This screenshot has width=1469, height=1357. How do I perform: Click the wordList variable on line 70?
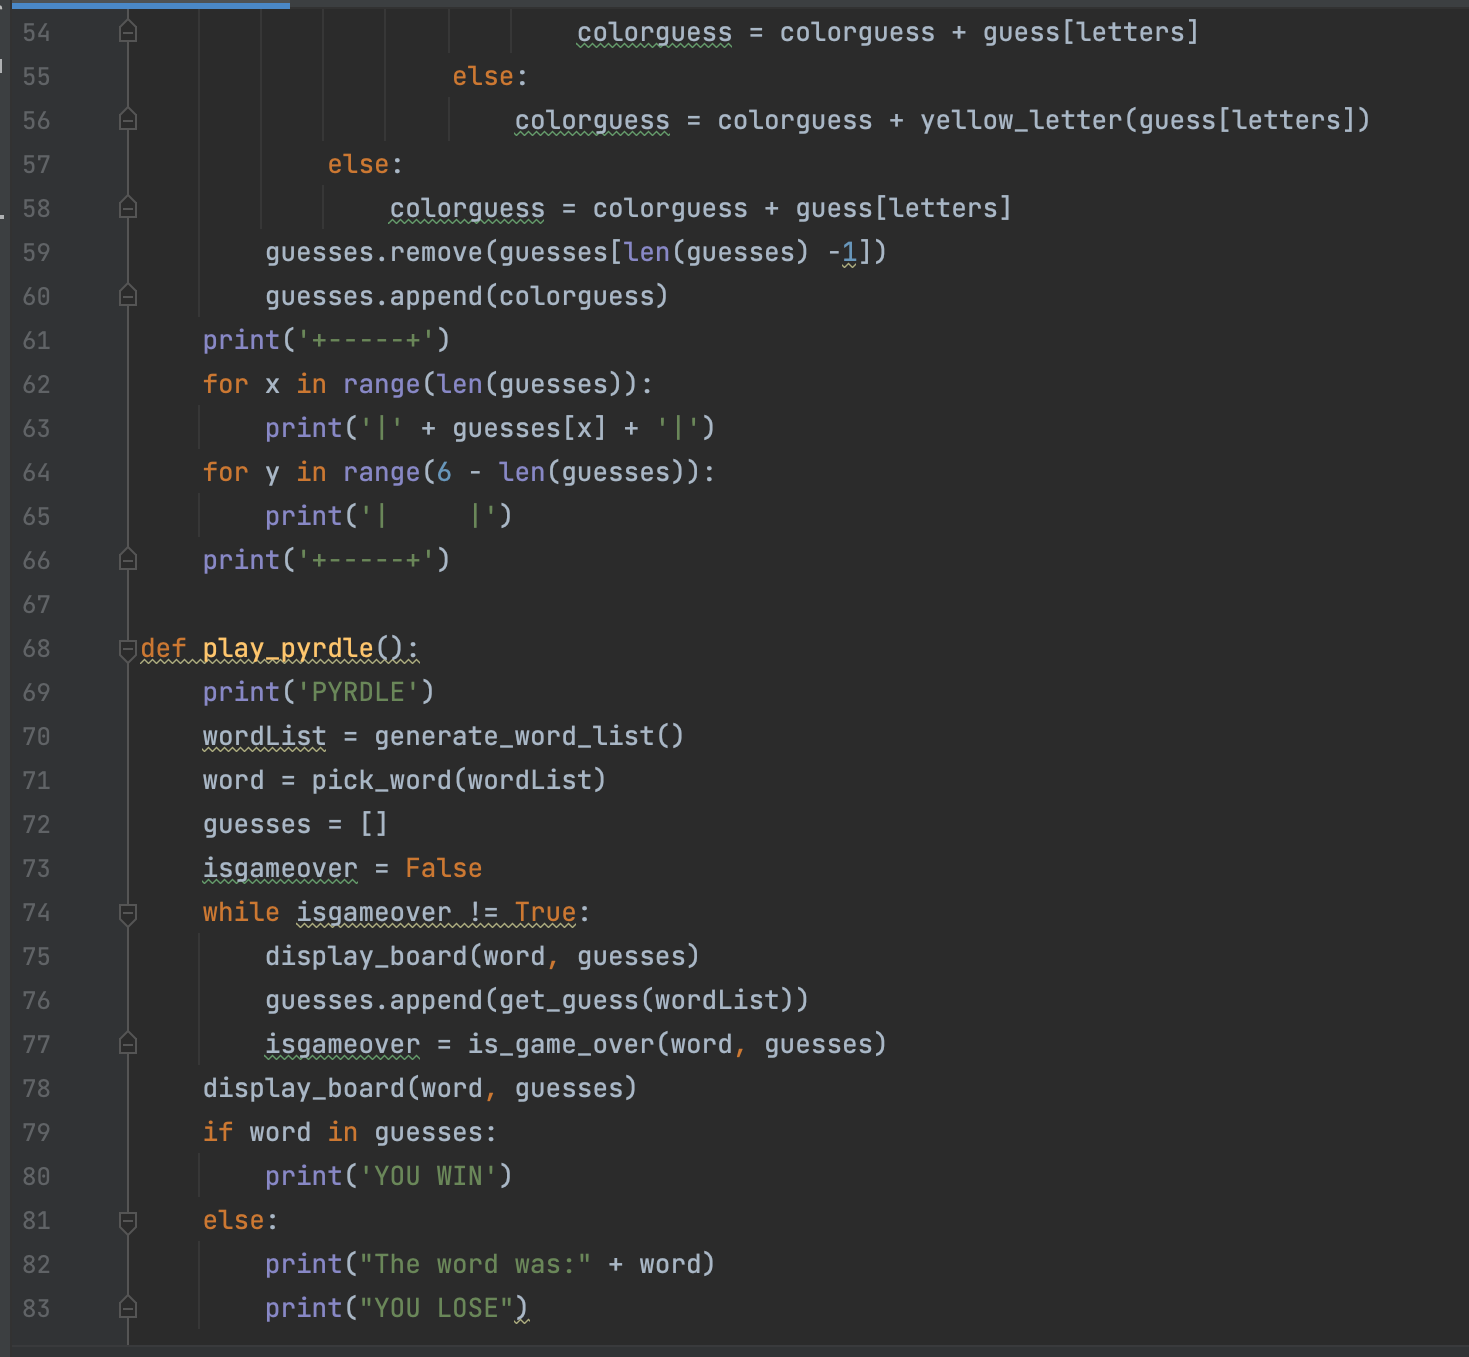coord(263,735)
